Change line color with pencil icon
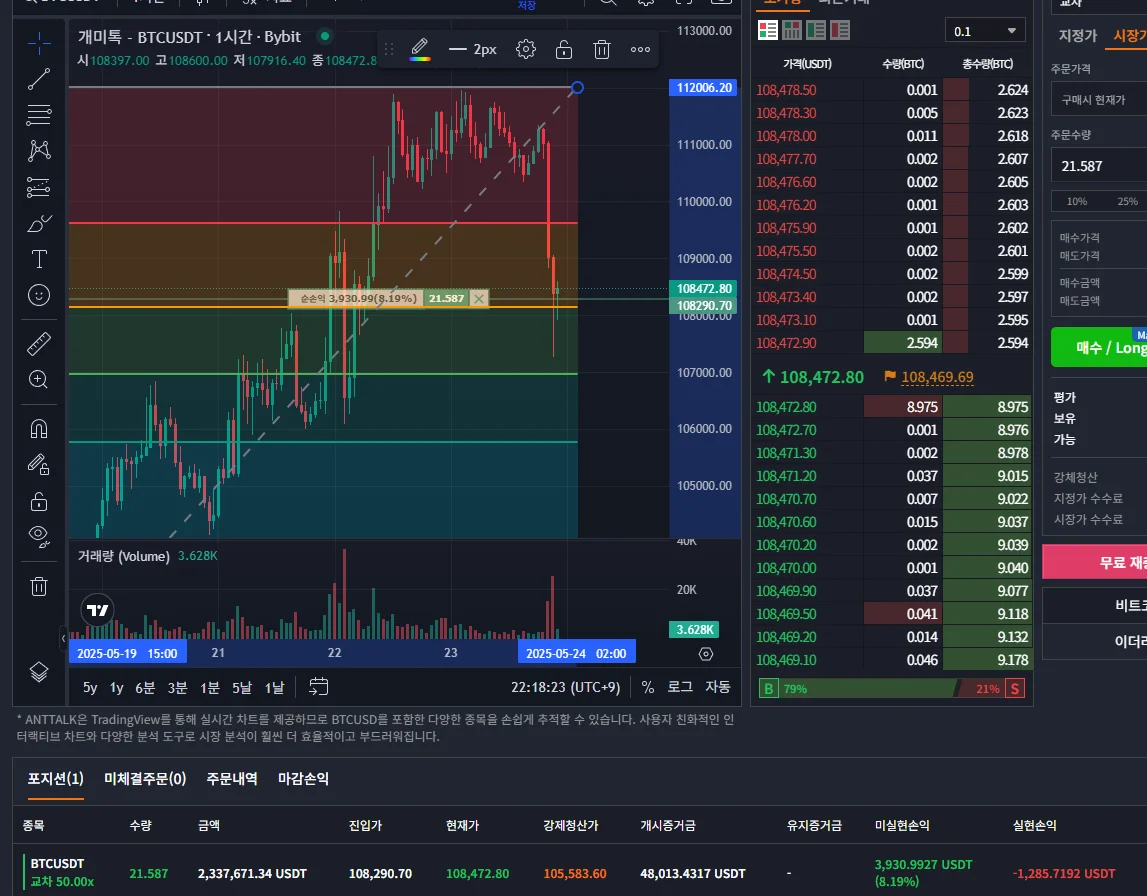This screenshot has width=1147, height=896. (x=420, y=49)
